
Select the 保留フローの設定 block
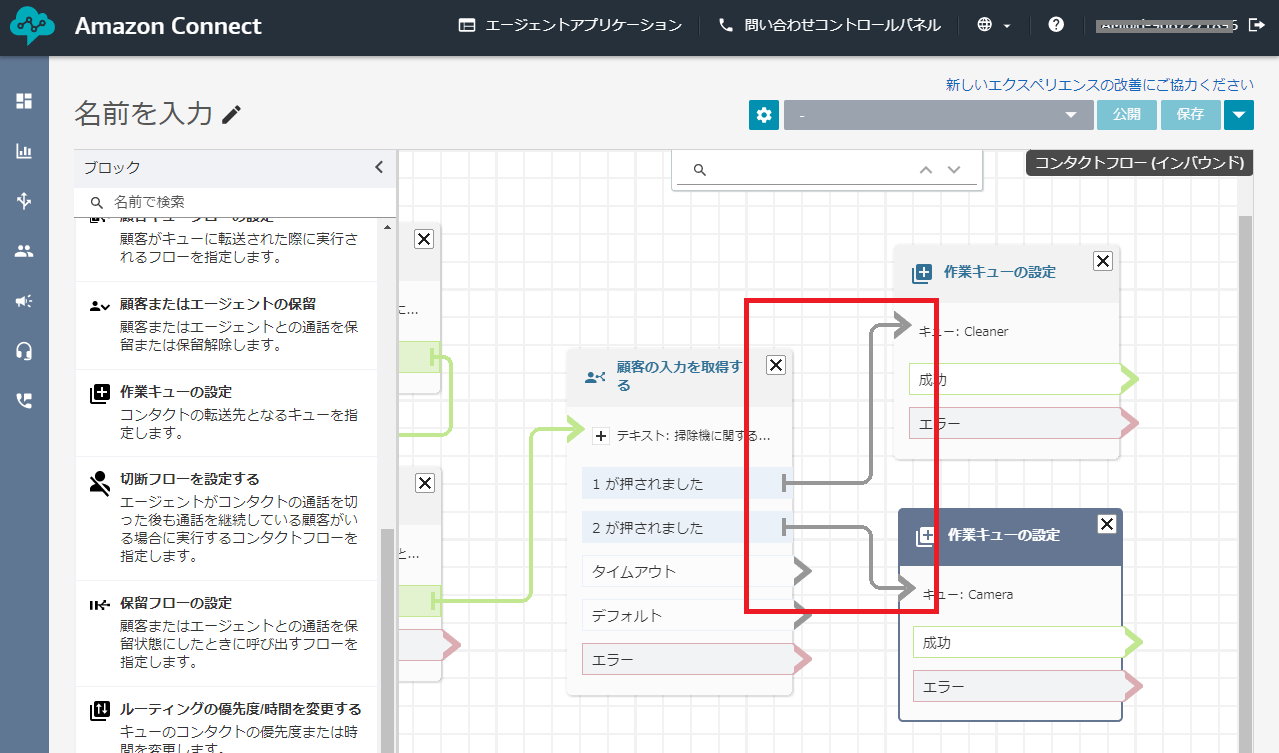(x=227, y=634)
